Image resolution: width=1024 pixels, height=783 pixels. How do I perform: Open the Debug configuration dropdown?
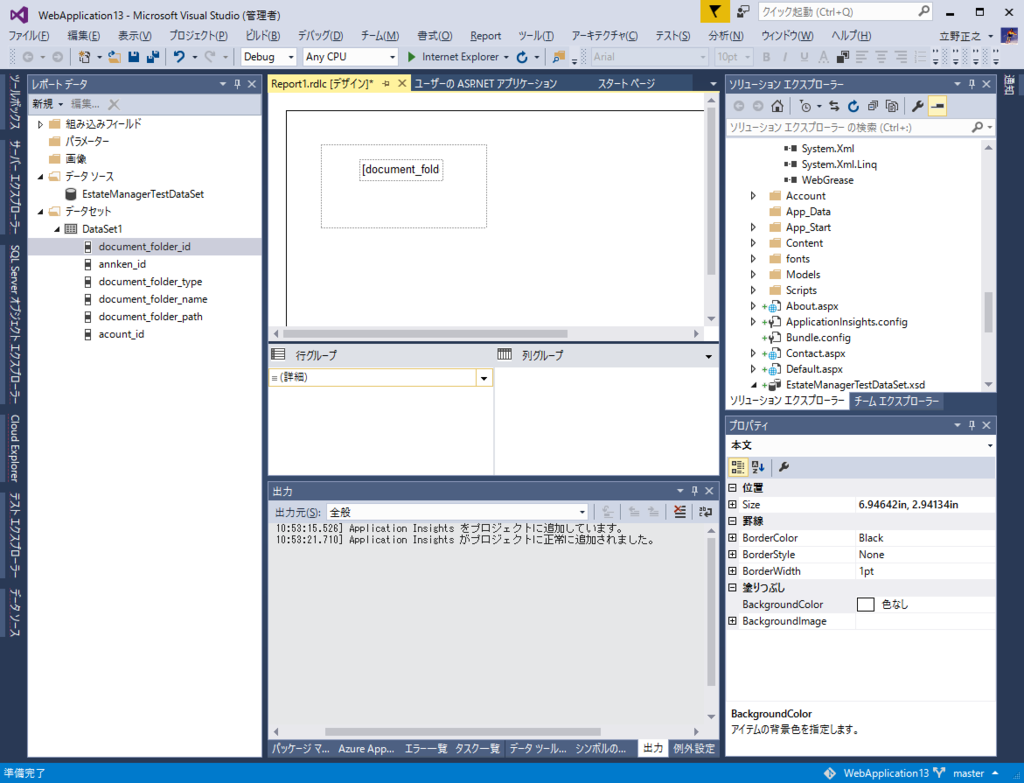[x=291, y=57]
